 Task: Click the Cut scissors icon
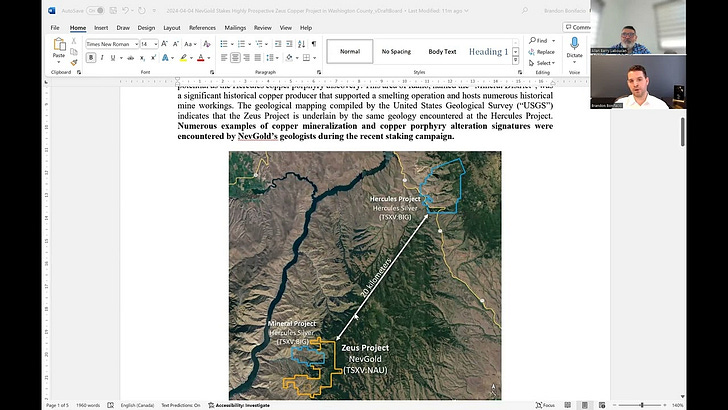point(74,41)
